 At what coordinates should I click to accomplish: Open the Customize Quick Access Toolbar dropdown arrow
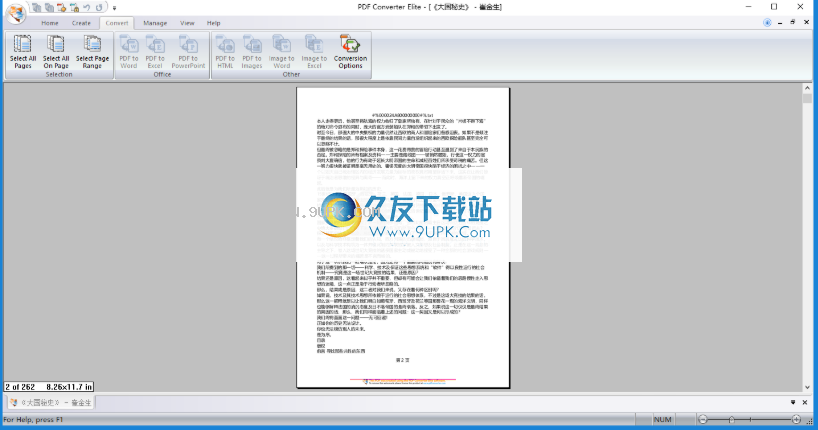[114, 8]
